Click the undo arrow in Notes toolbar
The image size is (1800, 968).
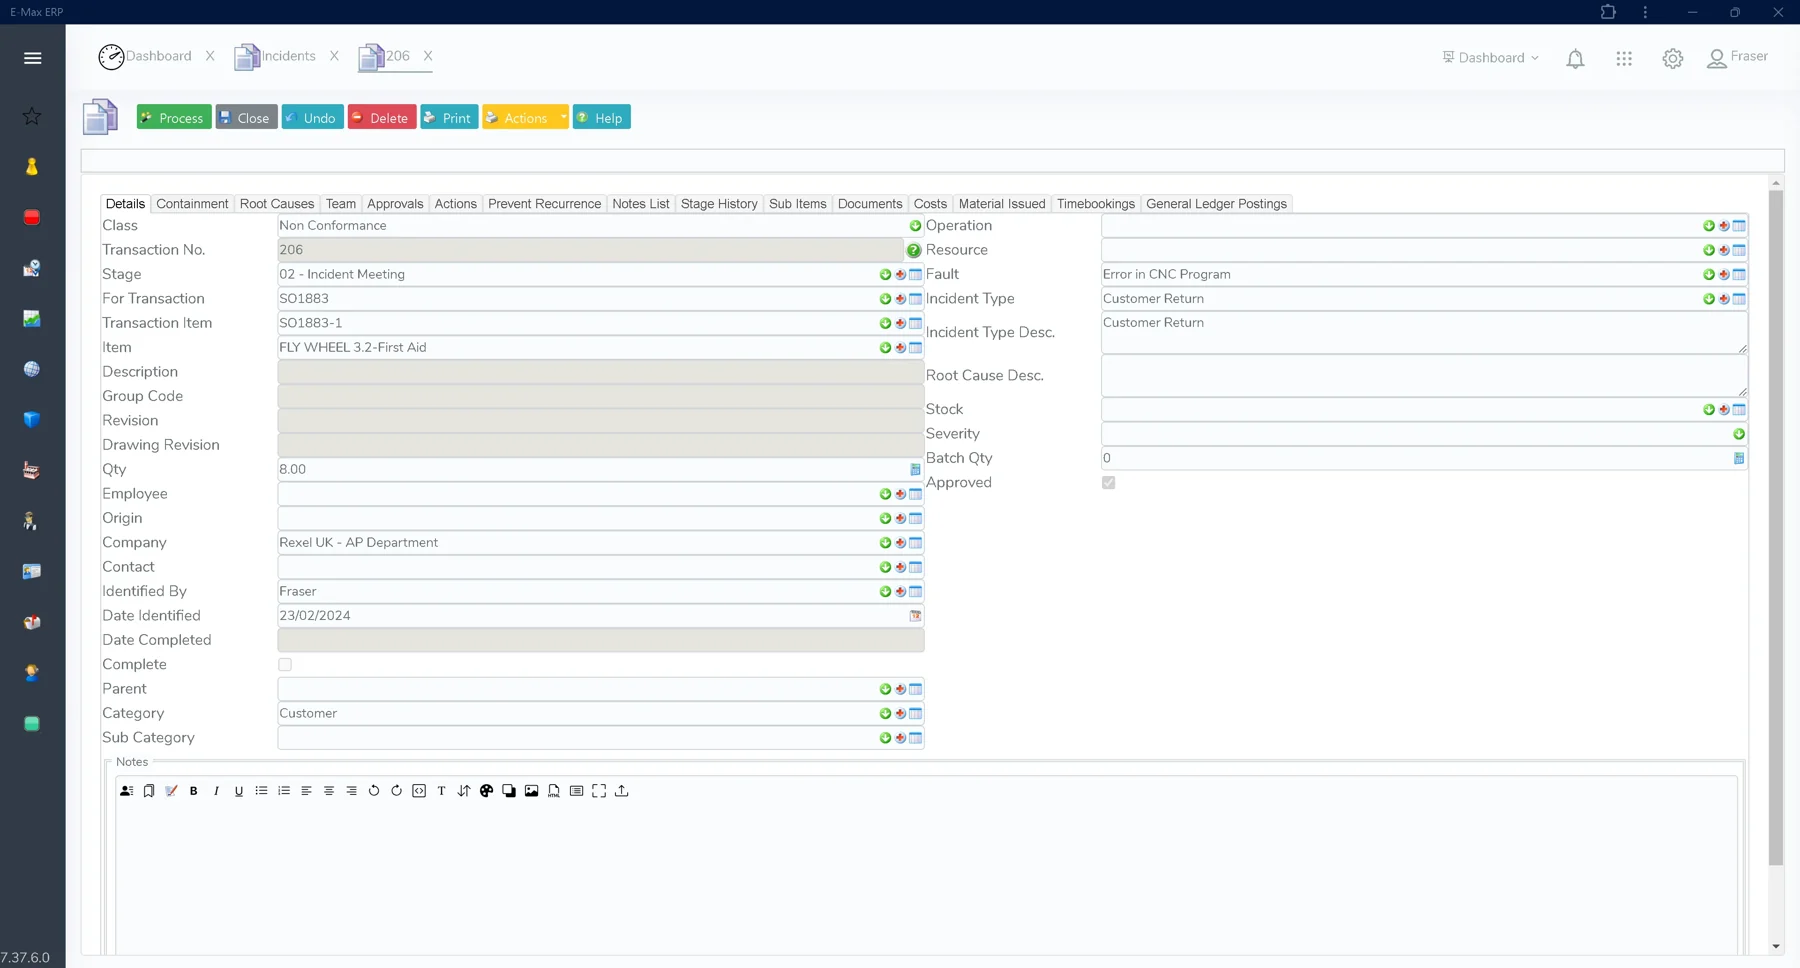pos(374,791)
